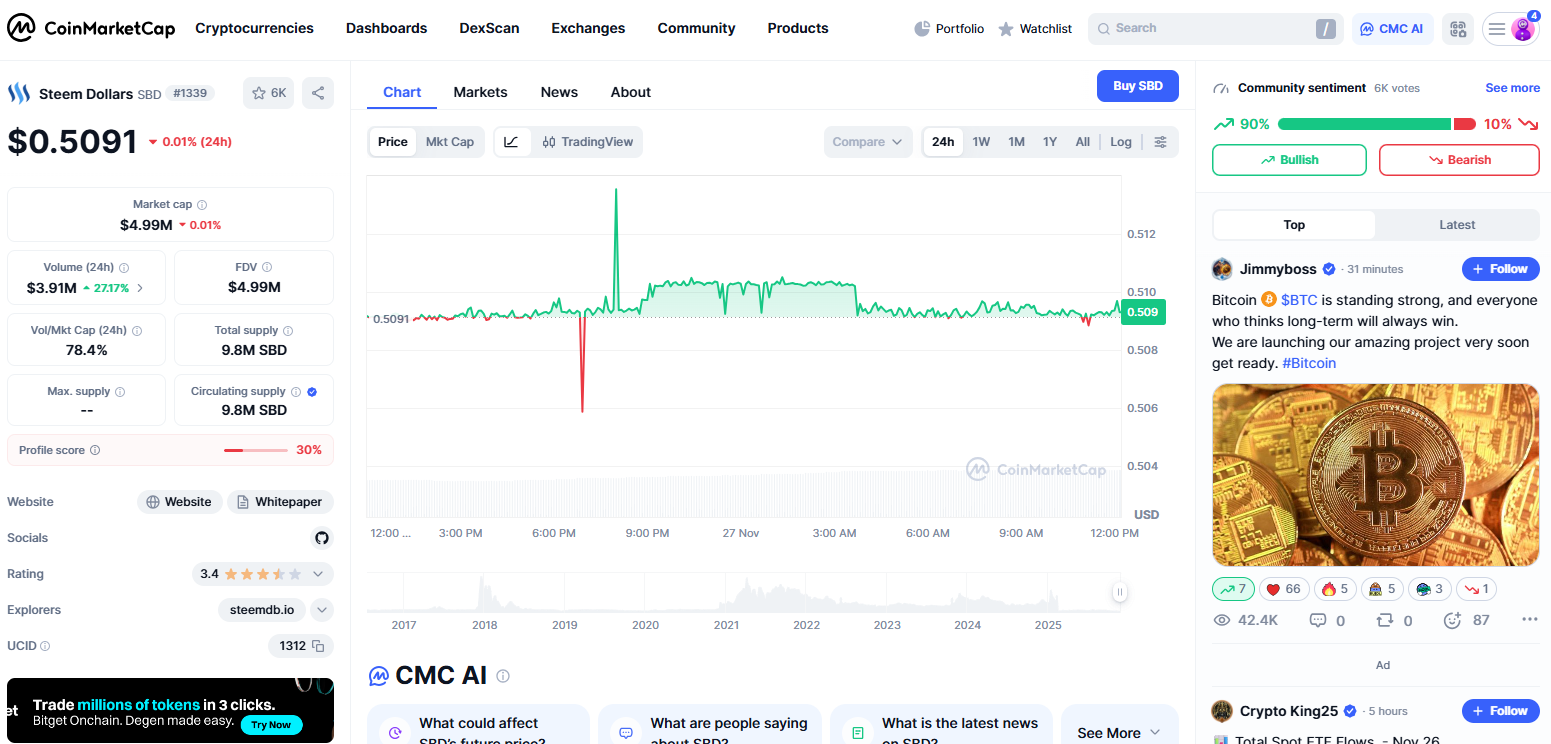This screenshot has width=1551, height=744.
Task: Switch to Latest posts tab
Action: [x=1456, y=225]
